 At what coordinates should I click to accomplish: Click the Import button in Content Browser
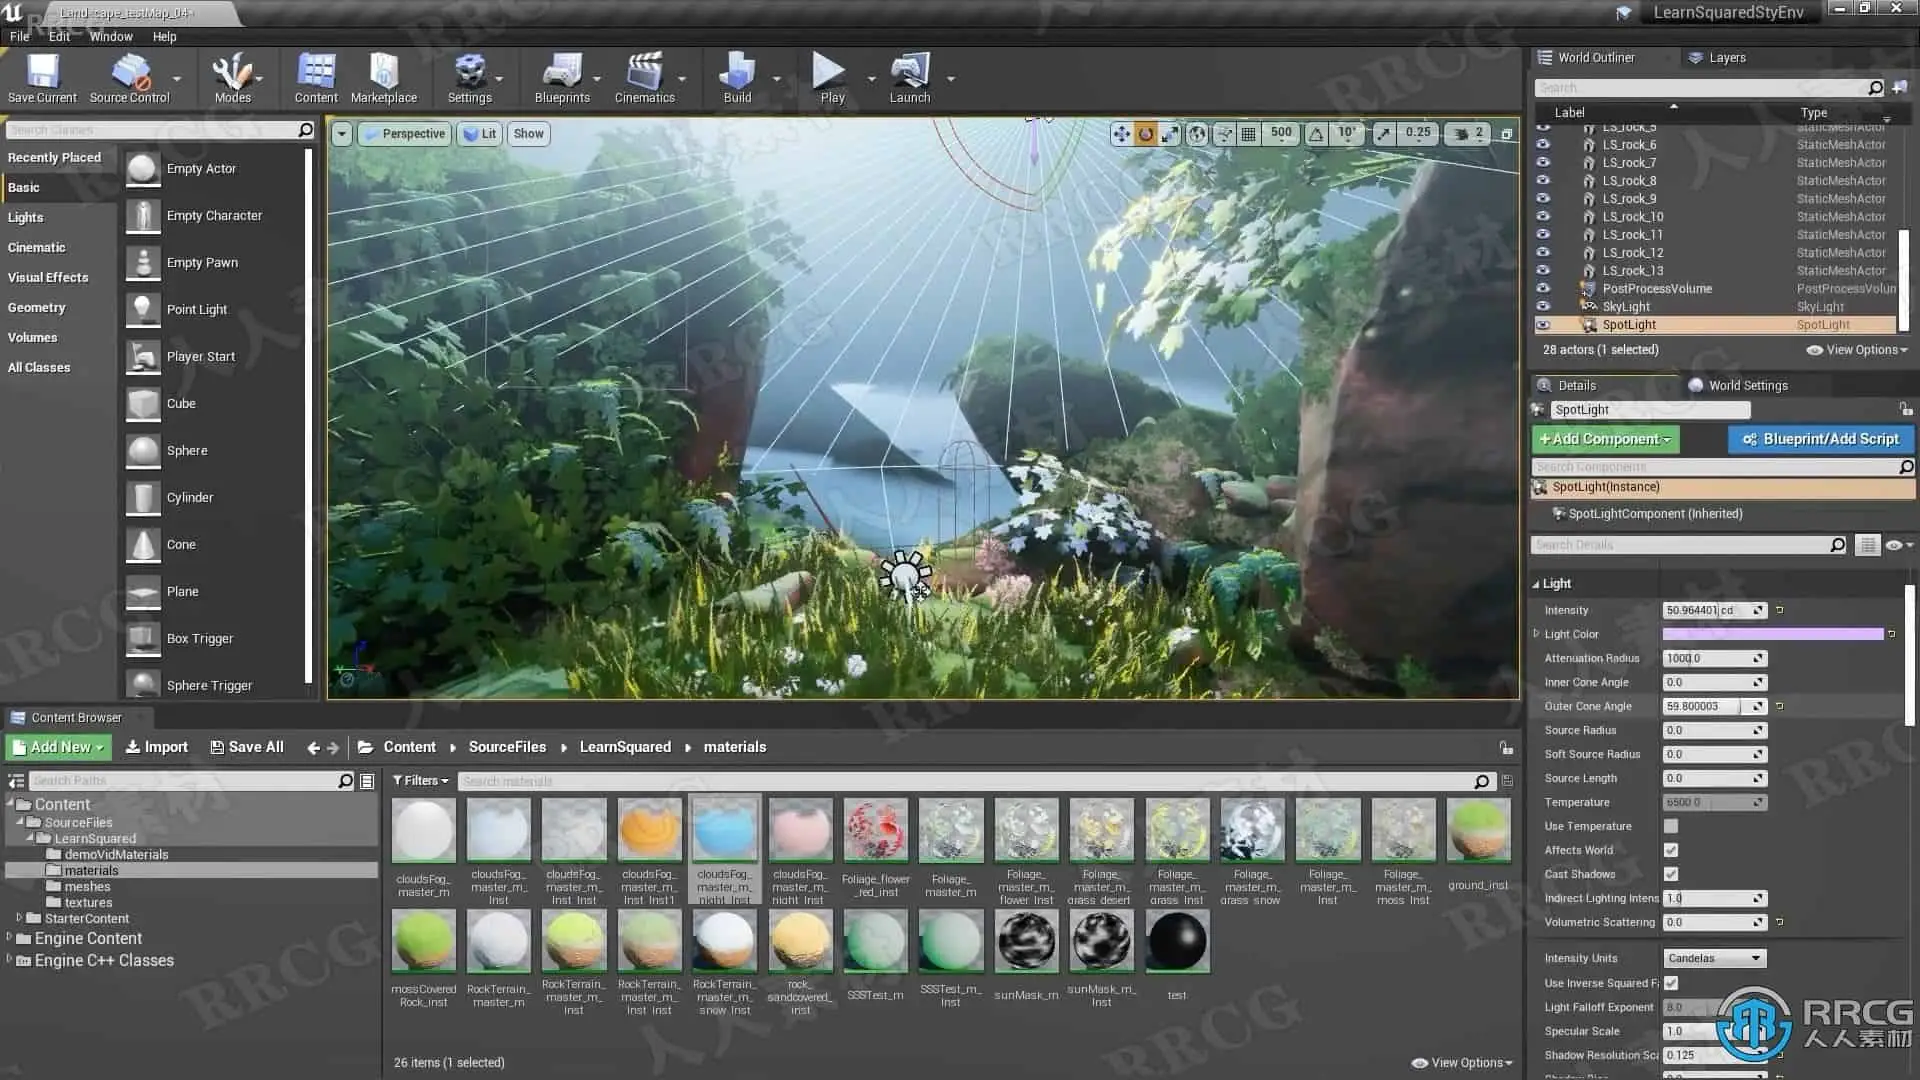157,747
